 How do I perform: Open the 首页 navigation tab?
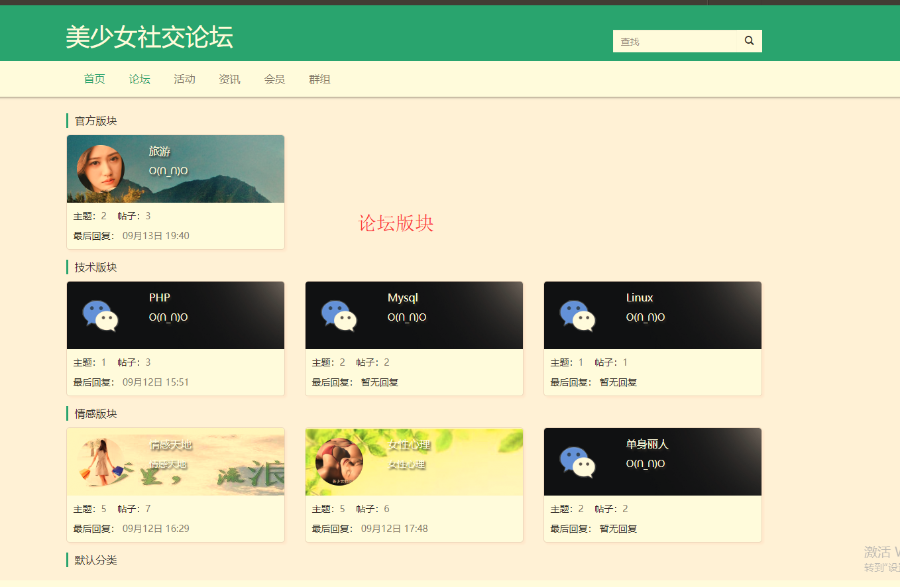[x=94, y=79]
